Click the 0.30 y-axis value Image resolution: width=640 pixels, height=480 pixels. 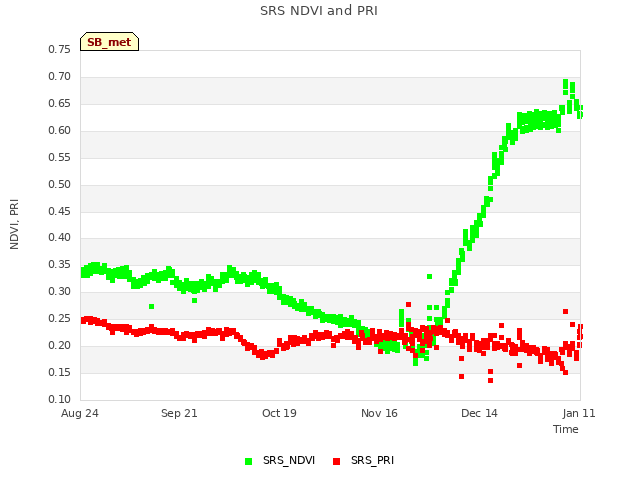(x=60, y=291)
